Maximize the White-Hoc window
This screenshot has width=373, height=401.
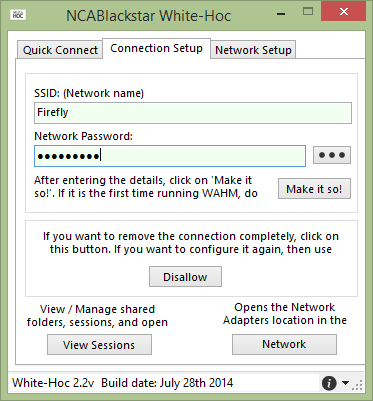click(308, 12)
